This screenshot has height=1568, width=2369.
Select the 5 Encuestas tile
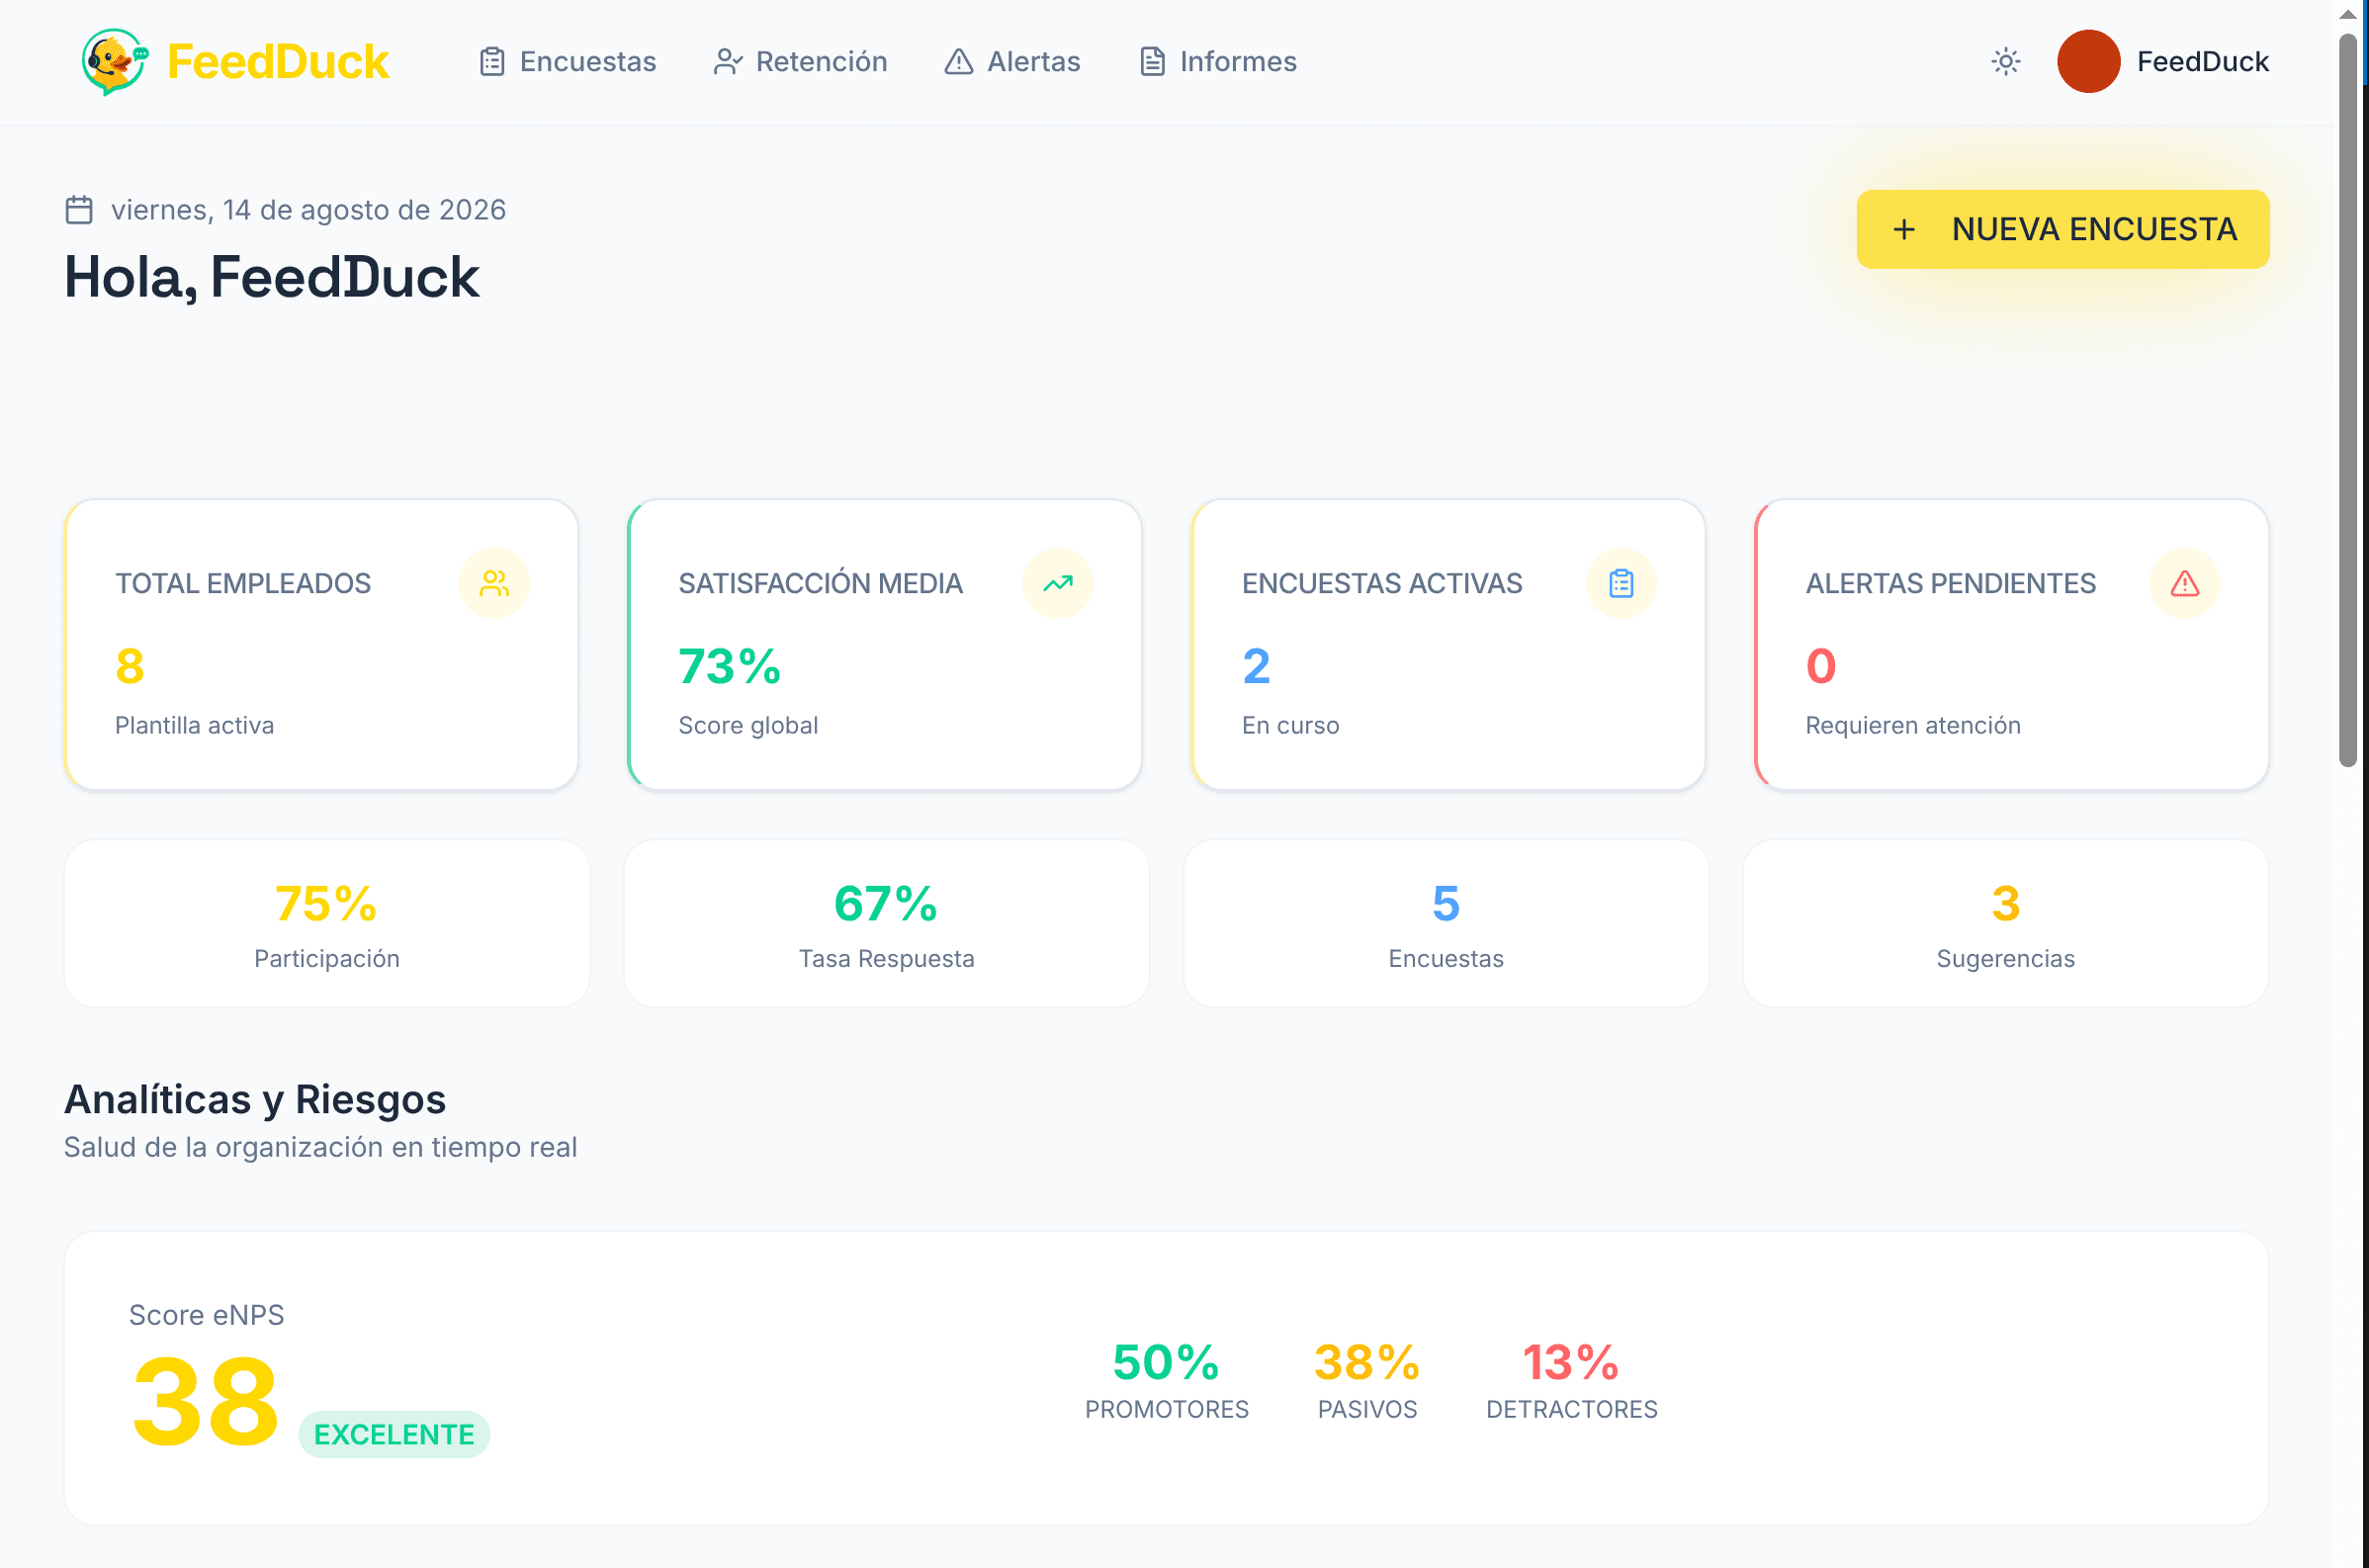(1446, 924)
